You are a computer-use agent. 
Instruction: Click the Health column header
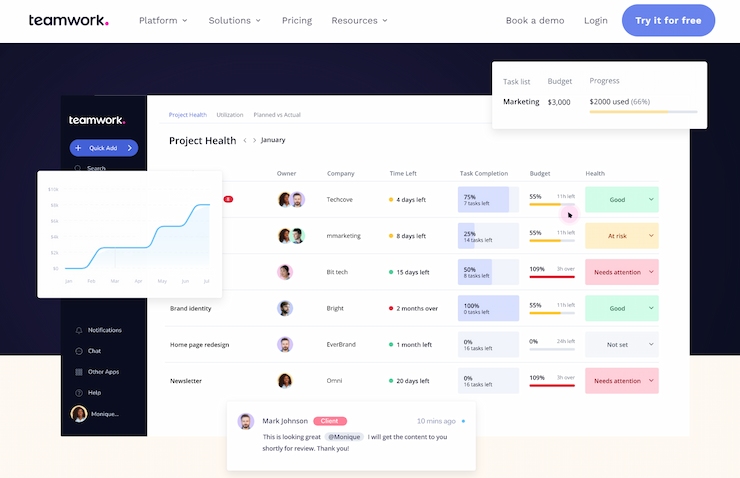[595, 174]
